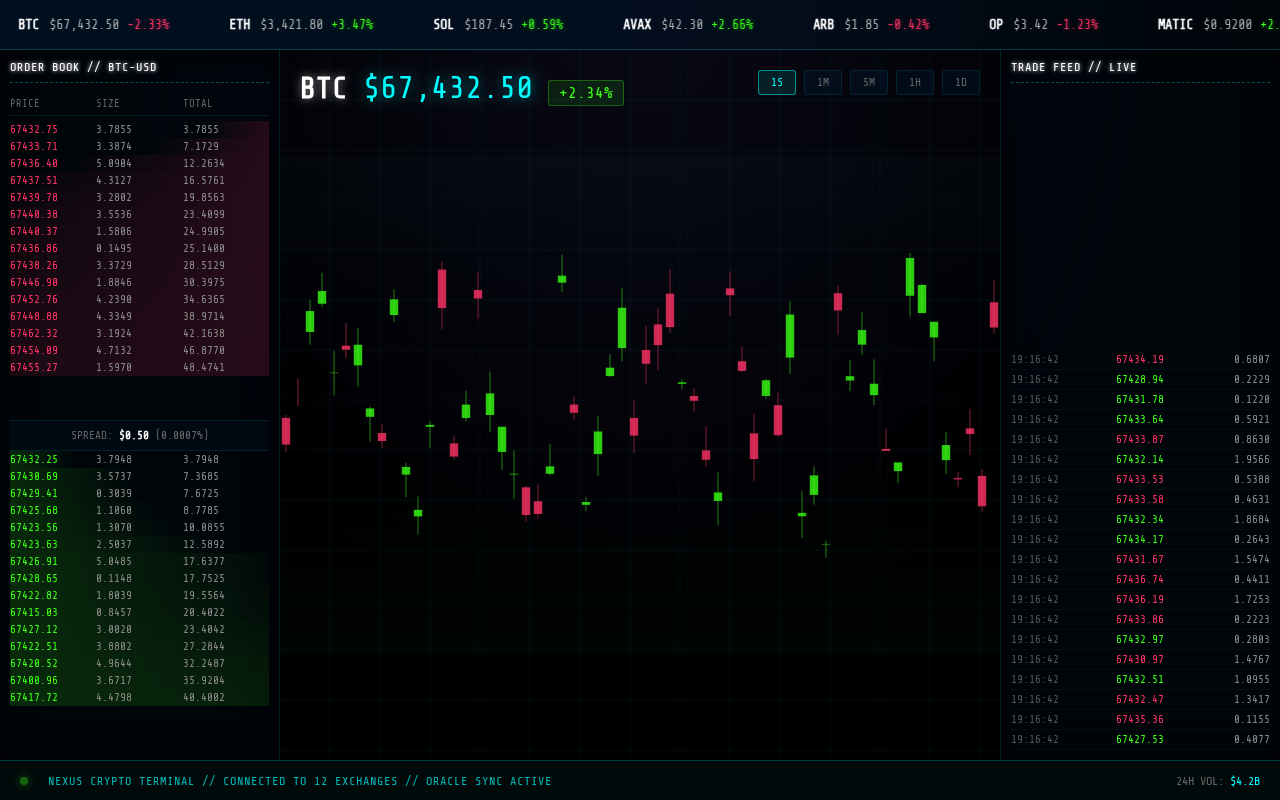
Task: Click the large BTC $67,432.50 price heading
Action: [415, 88]
